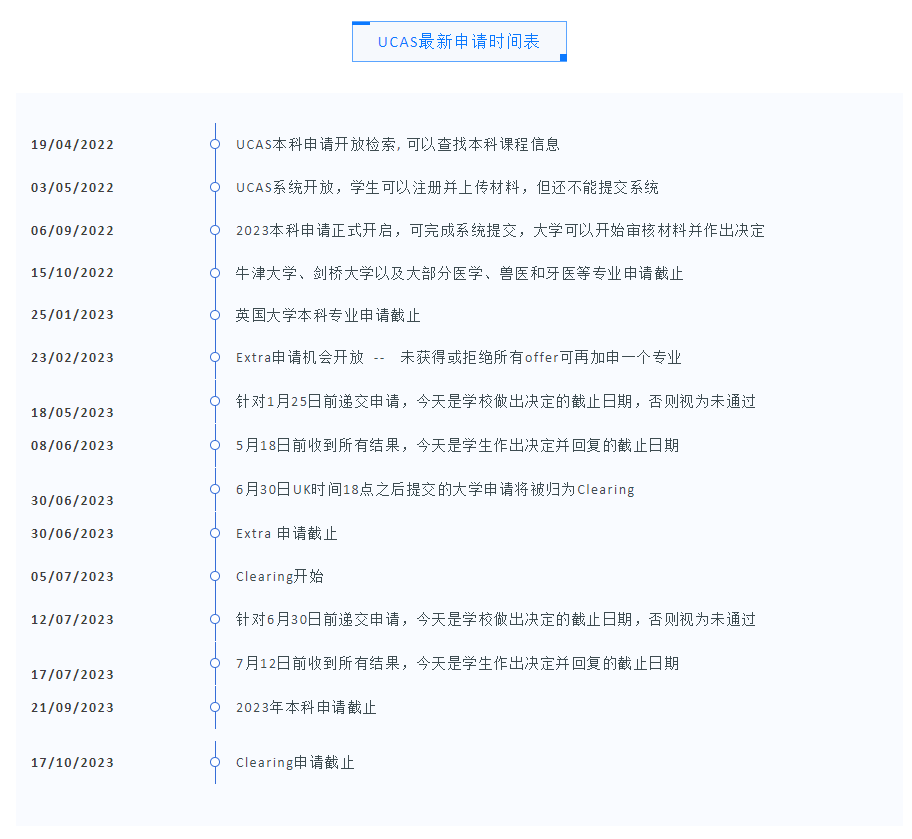
Task: Click the timeline marker for 英国大学本科专业申请截止
Action: (x=215, y=315)
